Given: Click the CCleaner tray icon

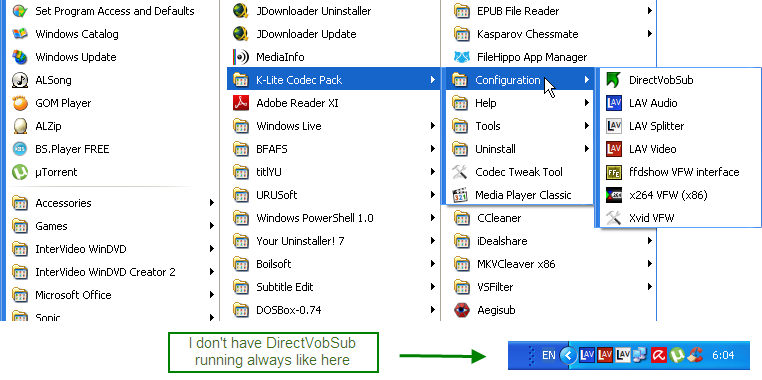Looking at the screenshot, I should [695, 355].
